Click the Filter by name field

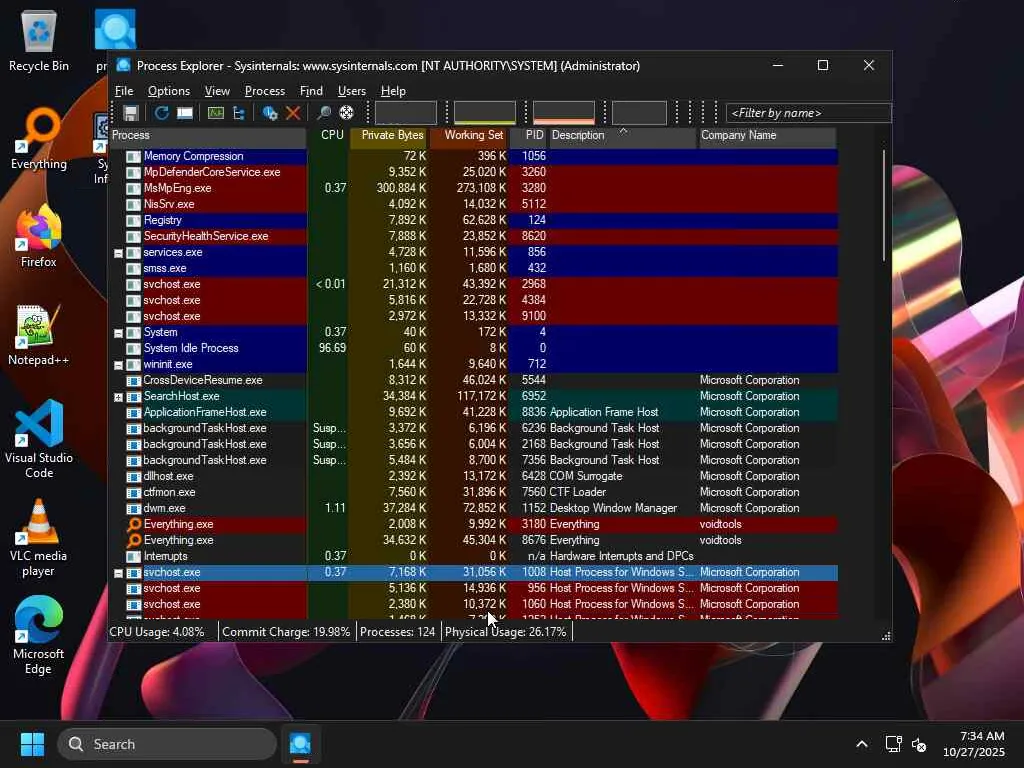click(808, 113)
